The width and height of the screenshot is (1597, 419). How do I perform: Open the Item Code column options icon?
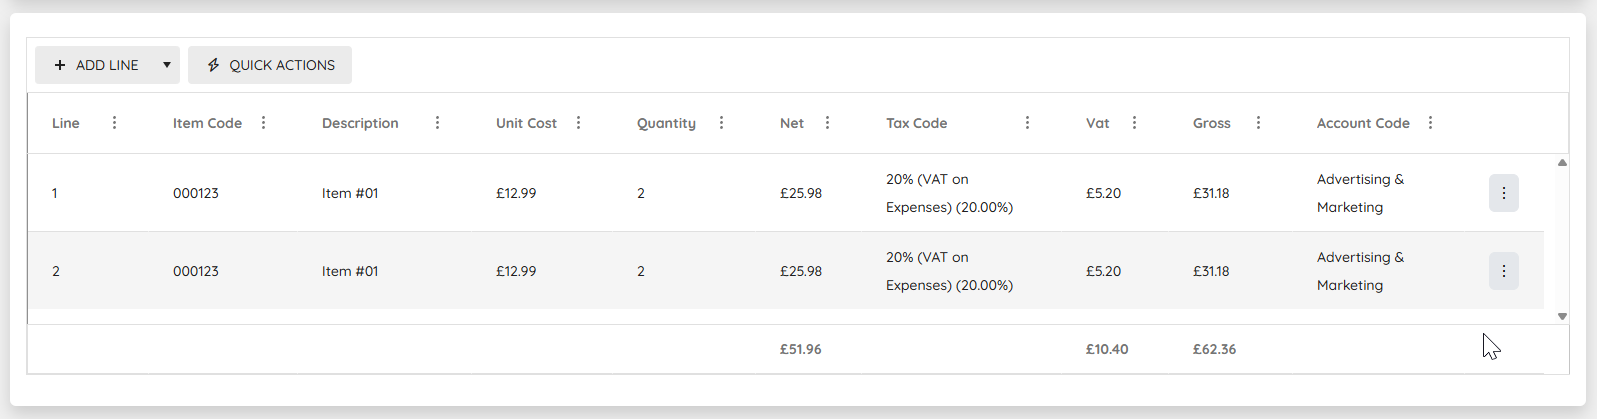pos(263,123)
